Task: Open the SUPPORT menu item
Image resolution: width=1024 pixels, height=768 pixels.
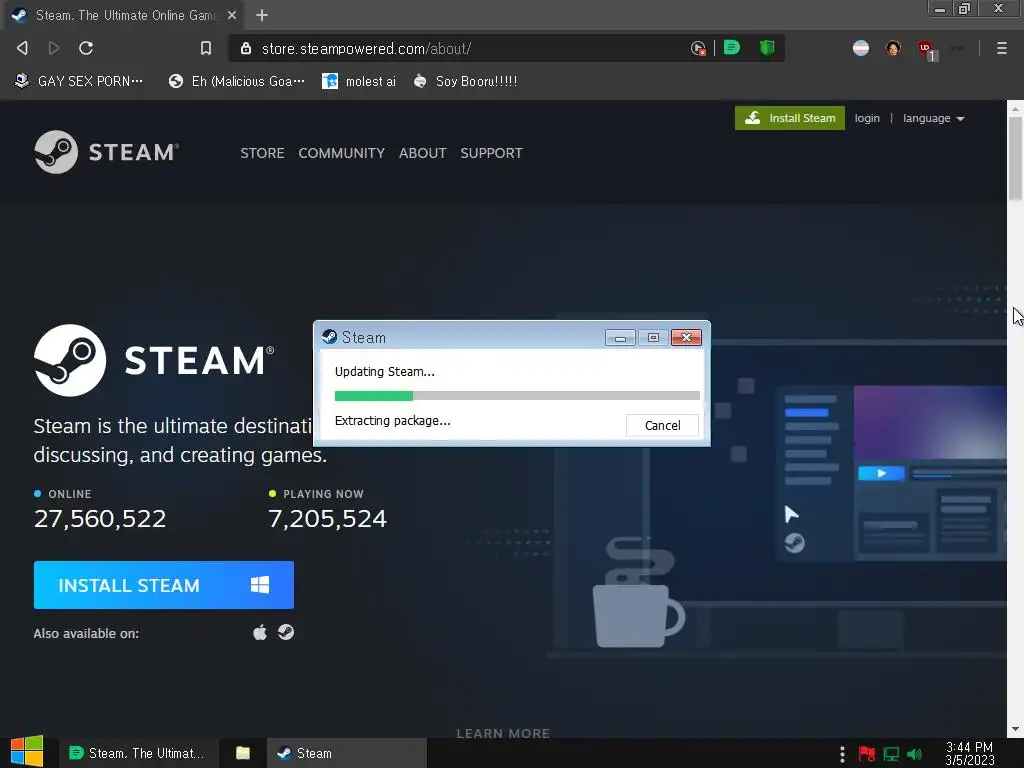Action: coord(491,153)
